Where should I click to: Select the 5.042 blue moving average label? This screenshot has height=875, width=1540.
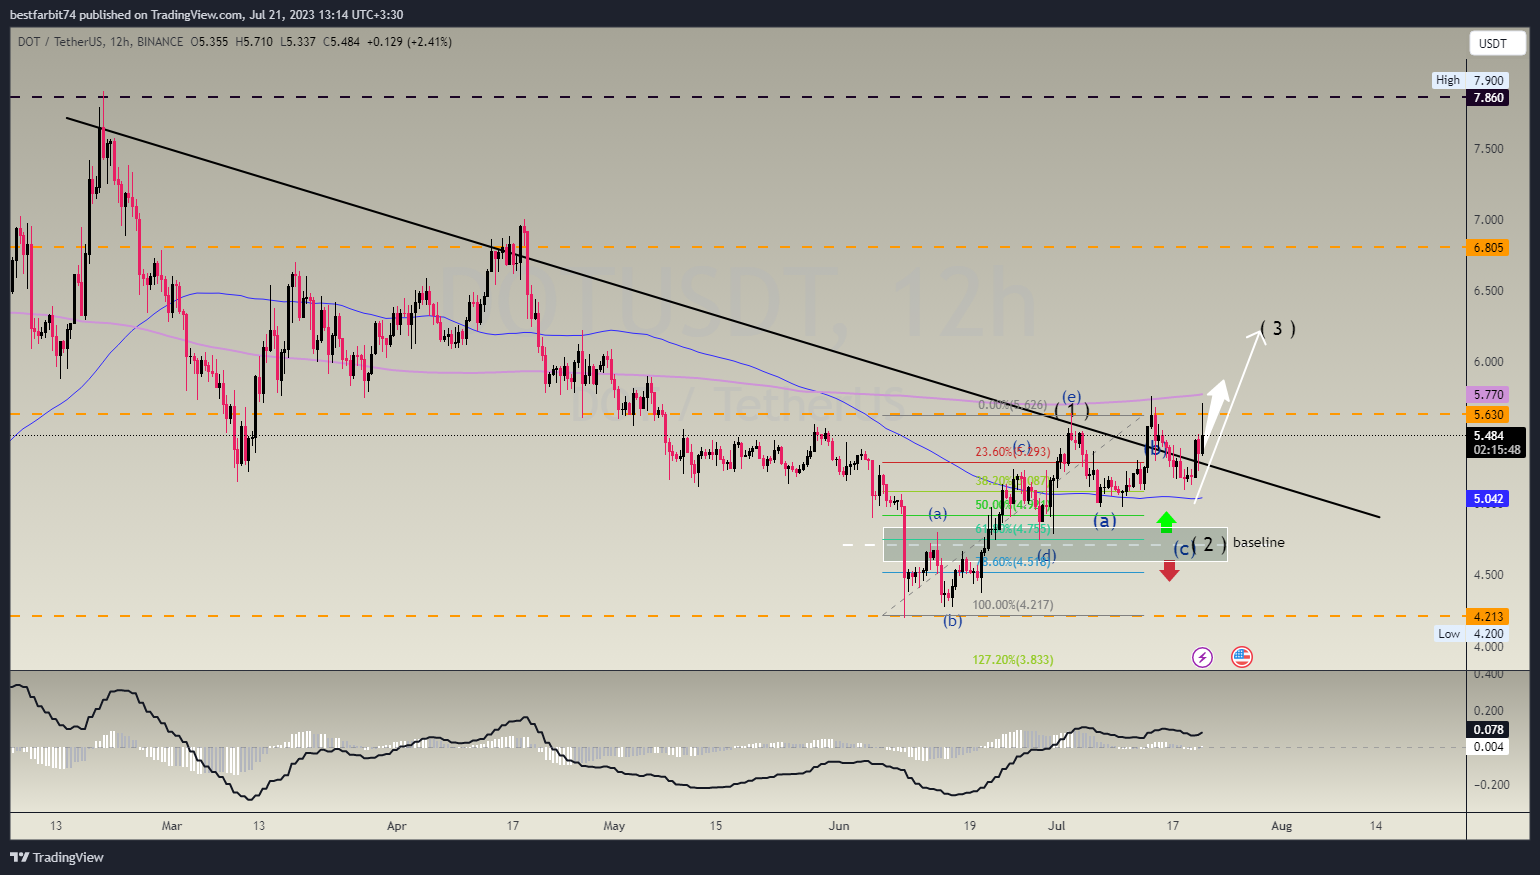(x=1488, y=498)
